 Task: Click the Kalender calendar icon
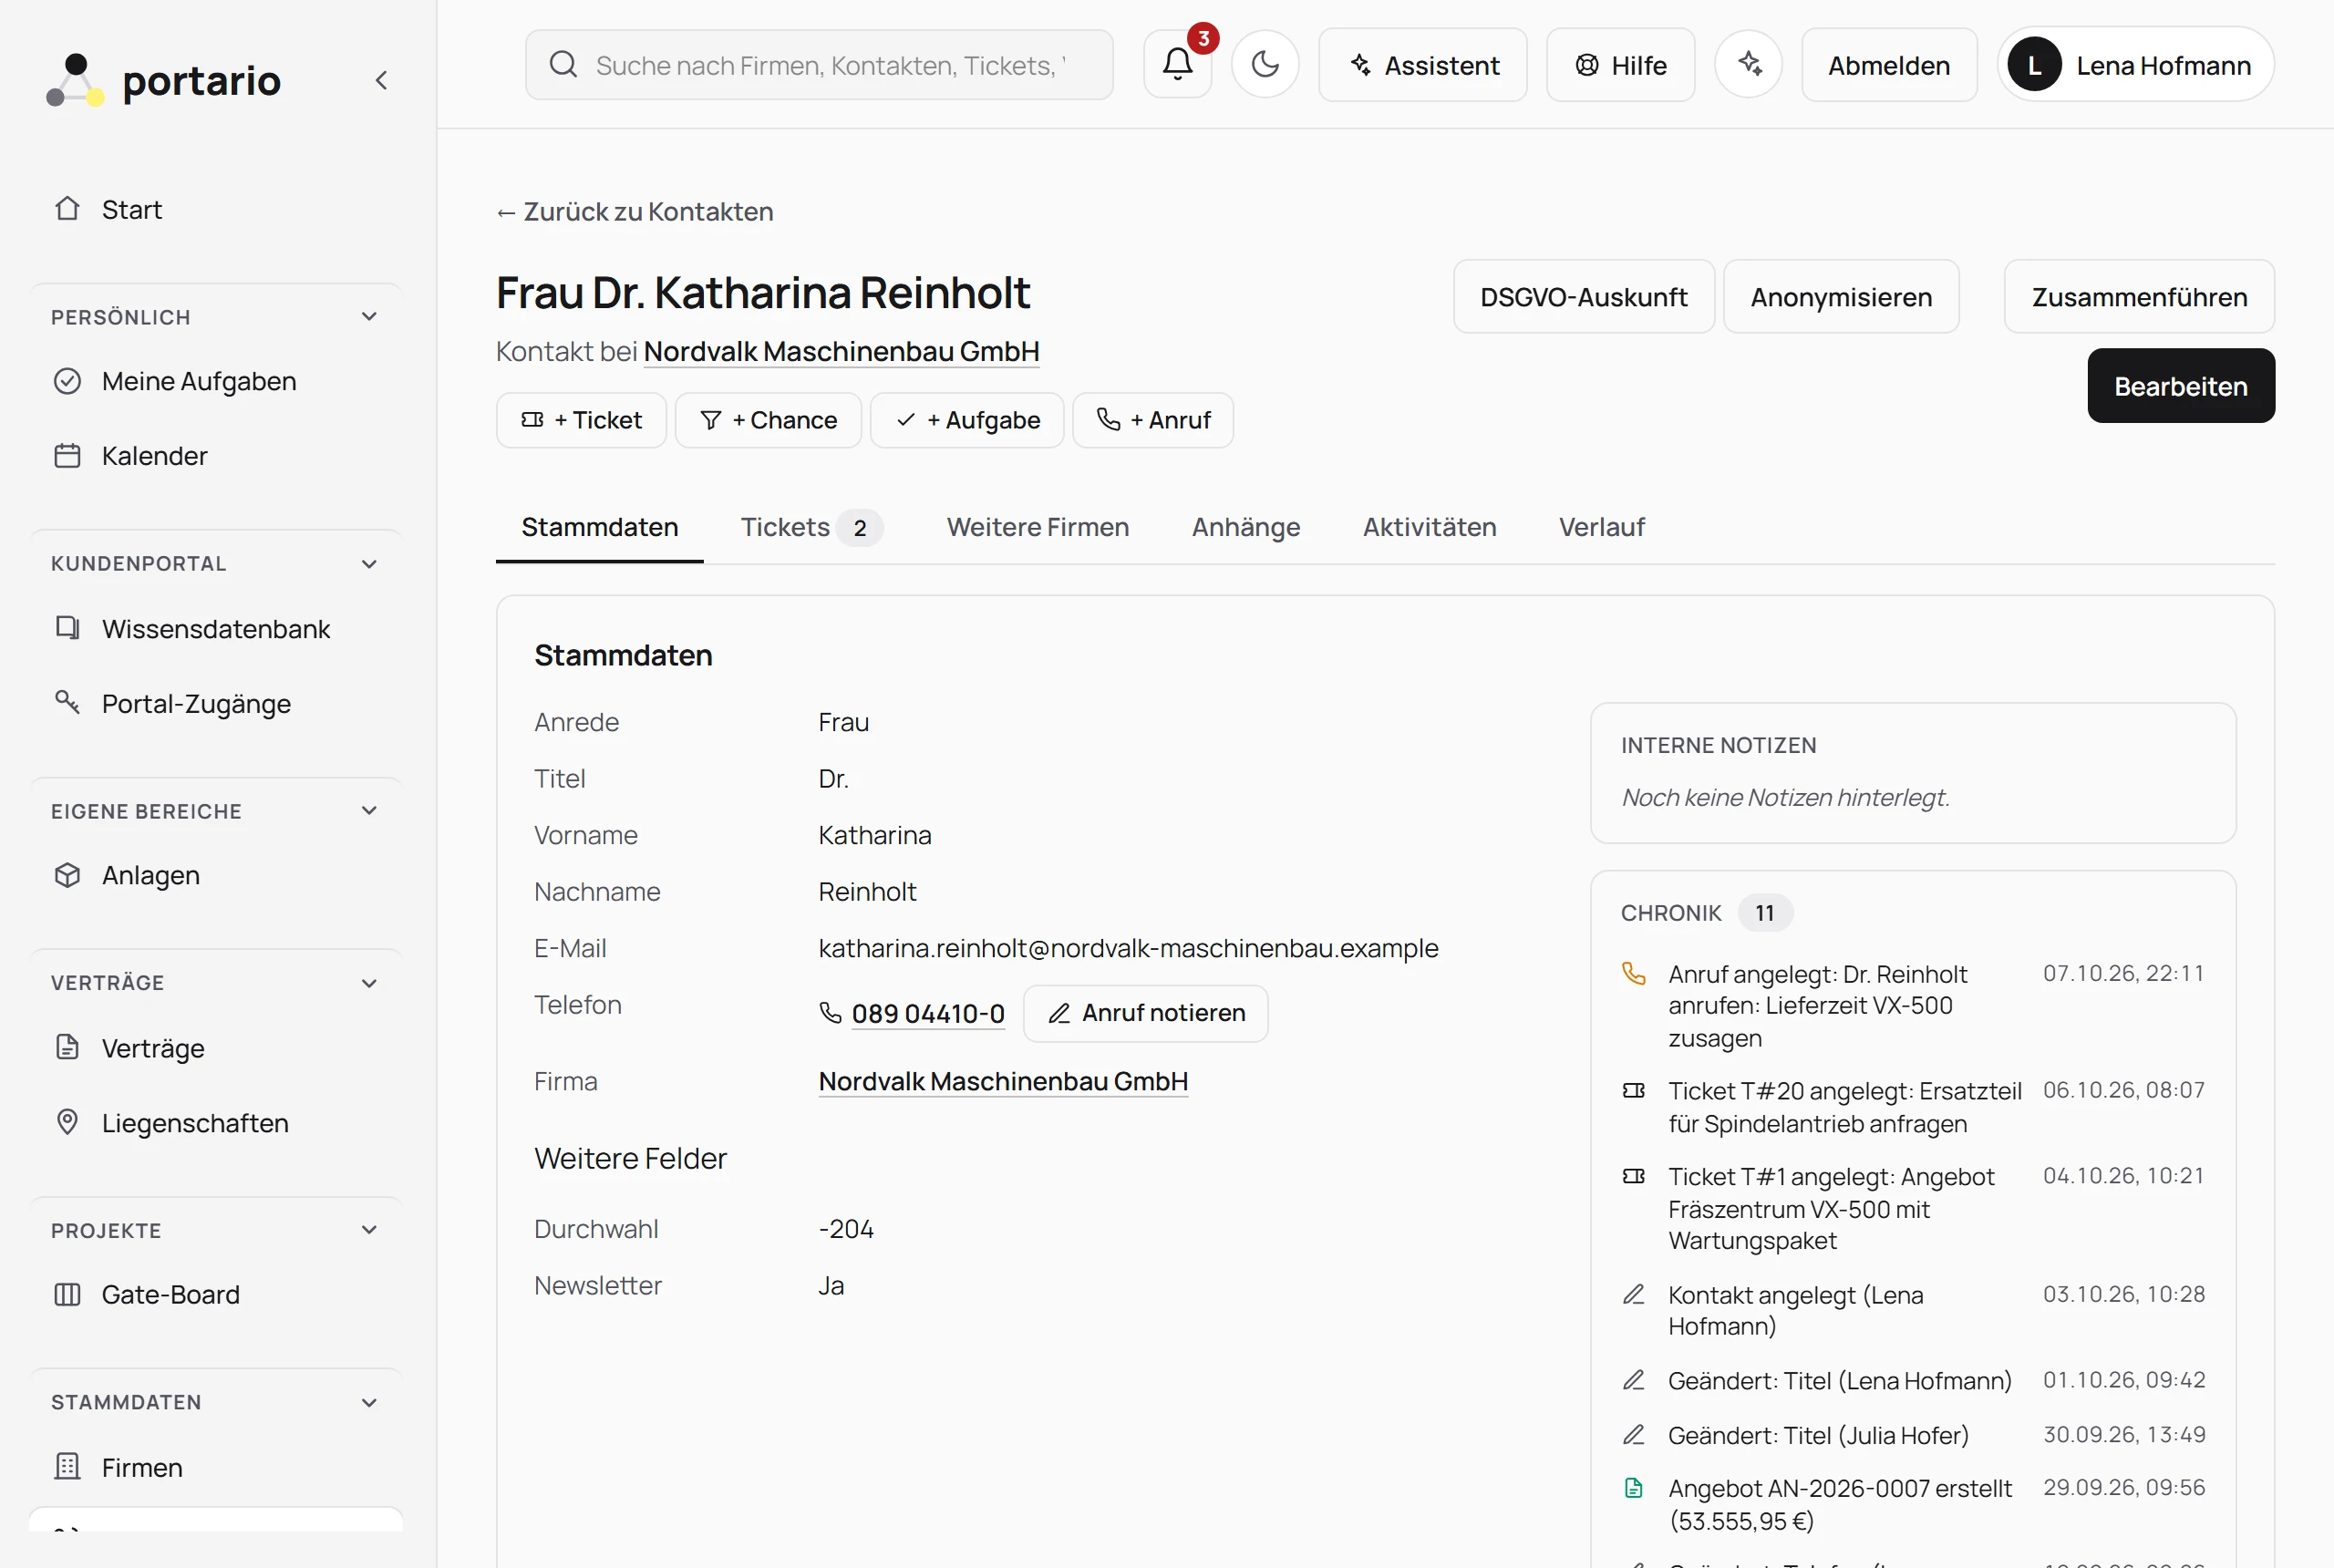click(x=67, y=456)
